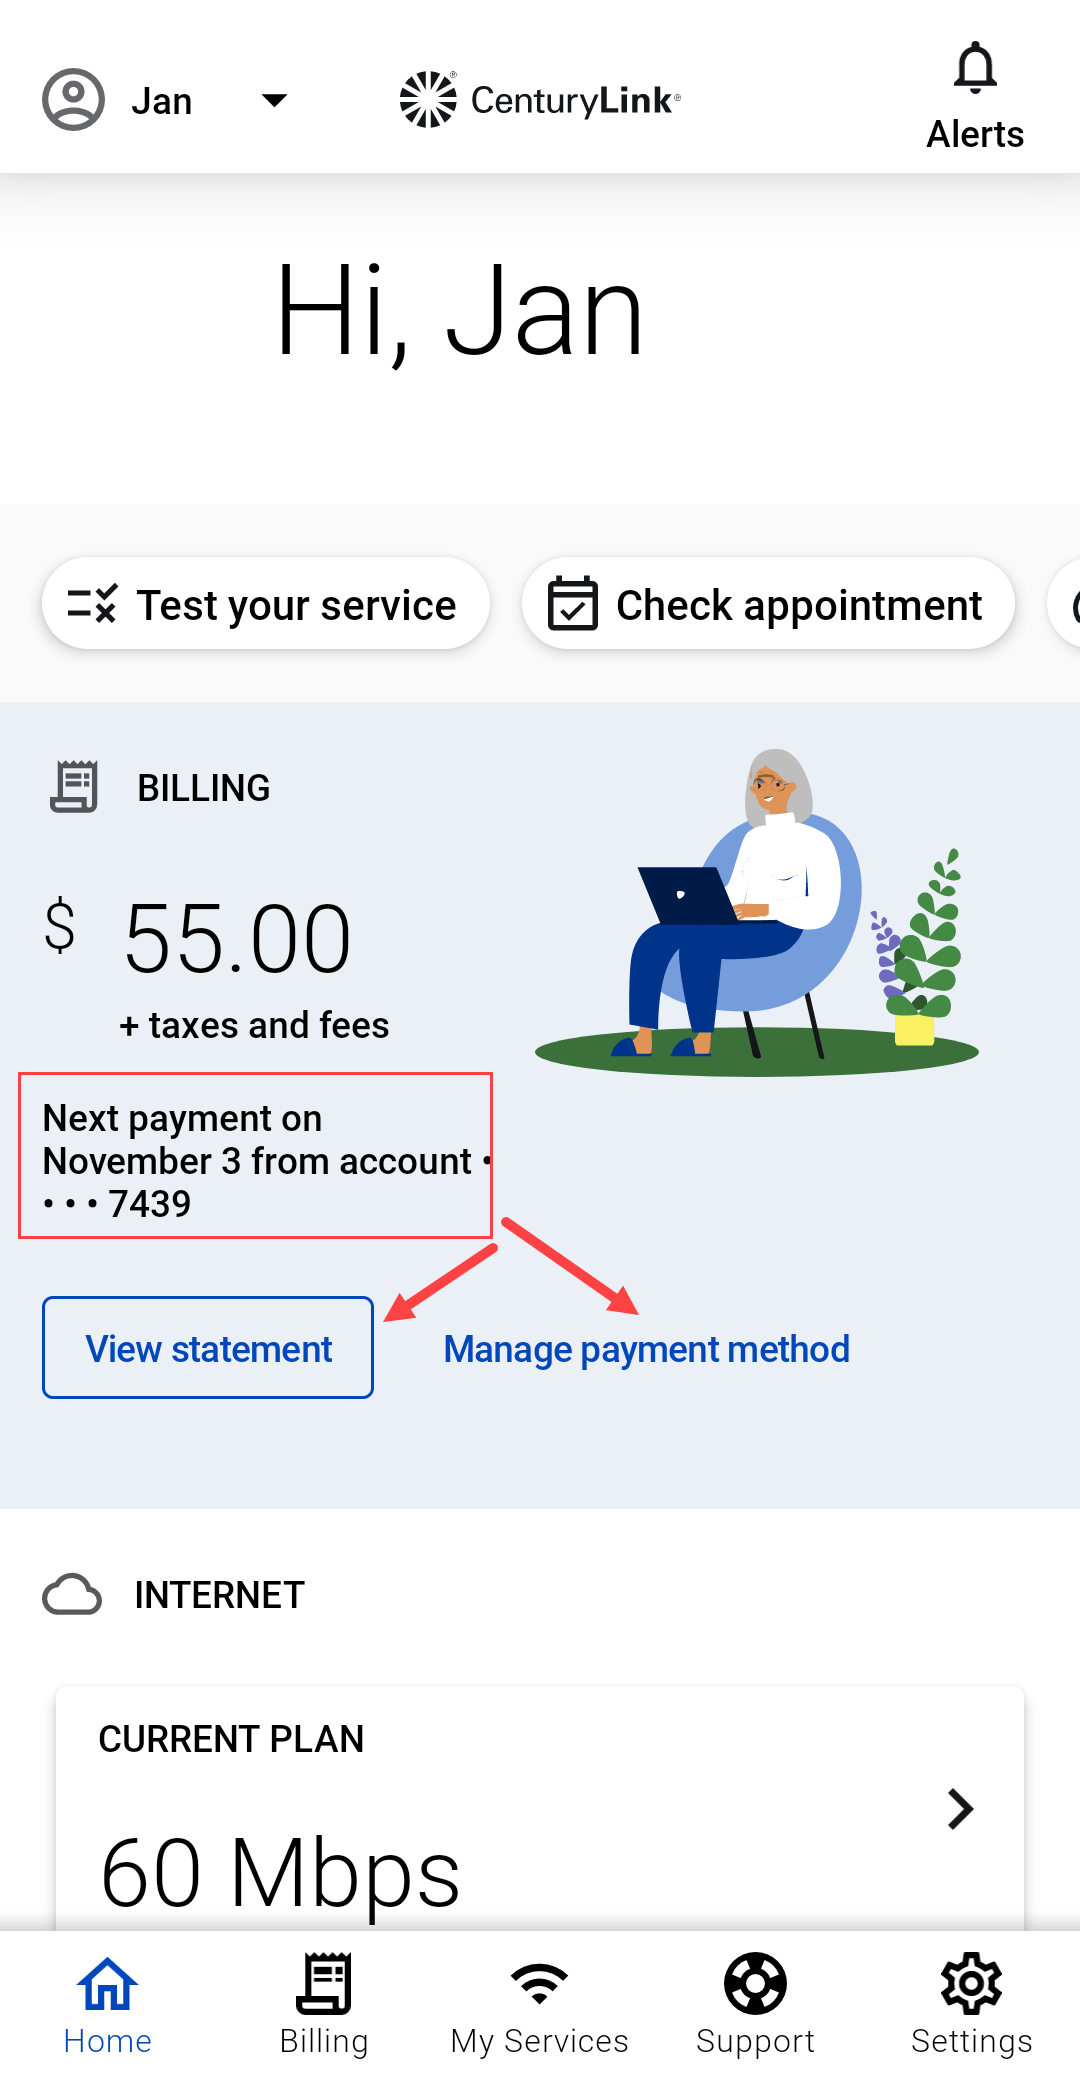Screen dimensions: 1080x2074
Task: Tap the $55.00 billing amount
Action: (237, 939)
